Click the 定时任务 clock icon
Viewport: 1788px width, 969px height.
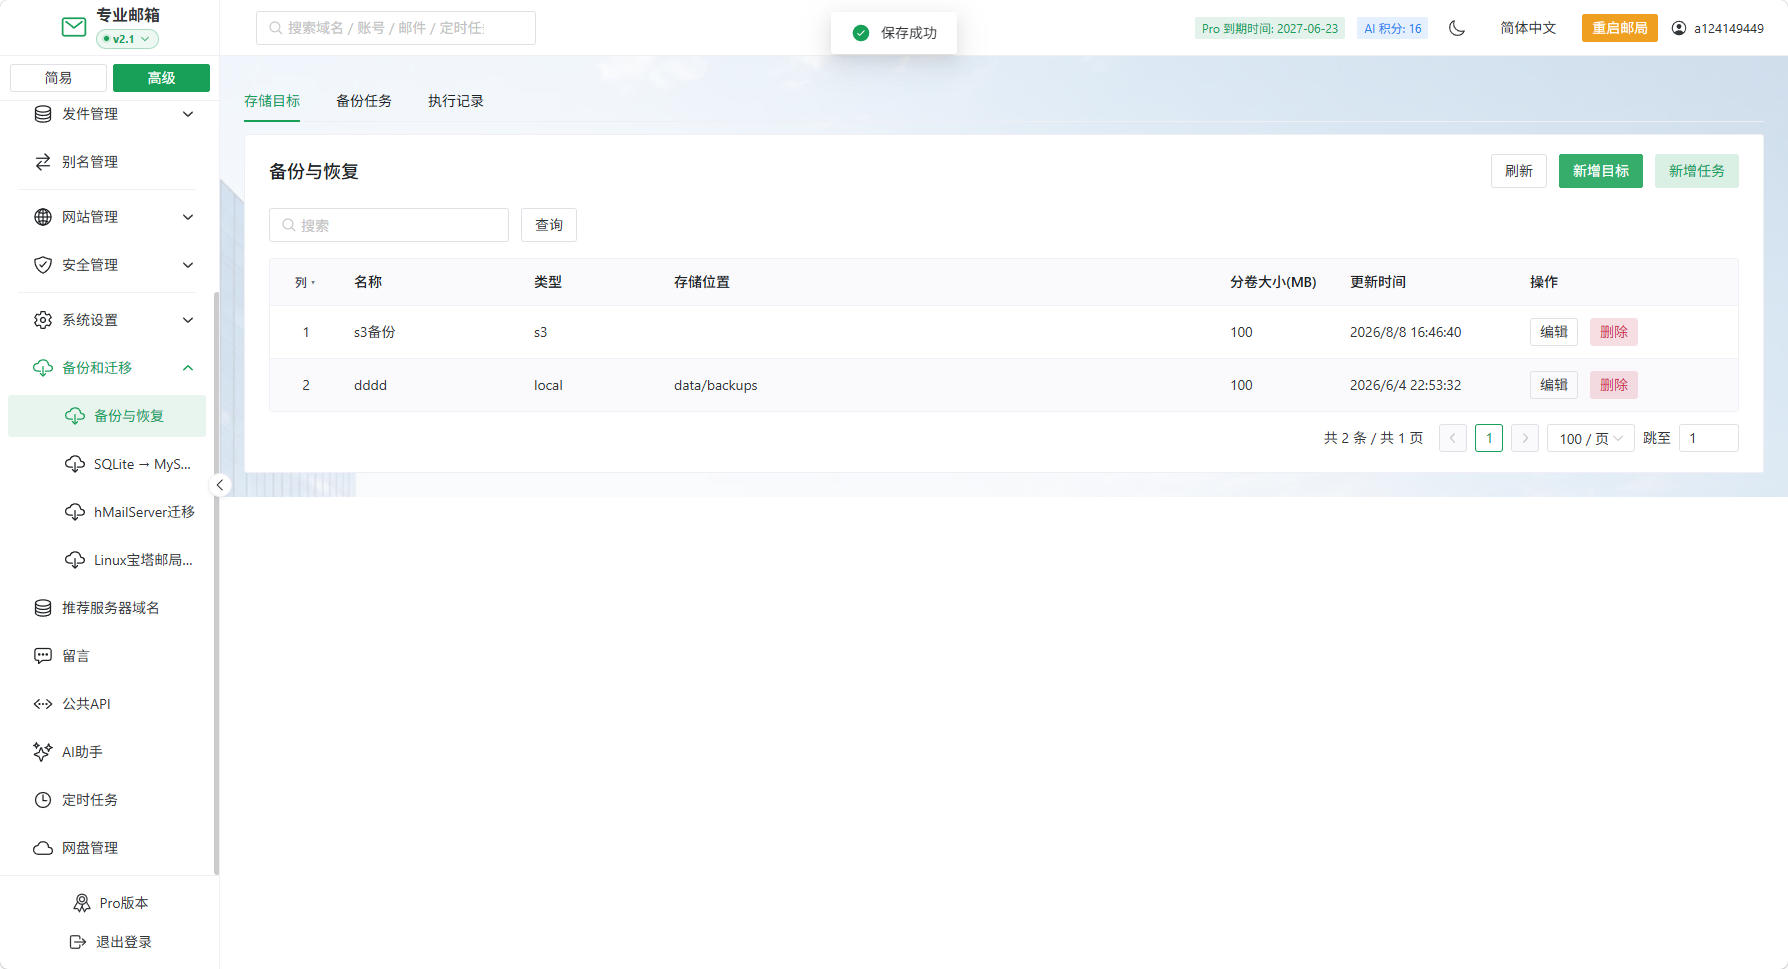tap(43, 800)
